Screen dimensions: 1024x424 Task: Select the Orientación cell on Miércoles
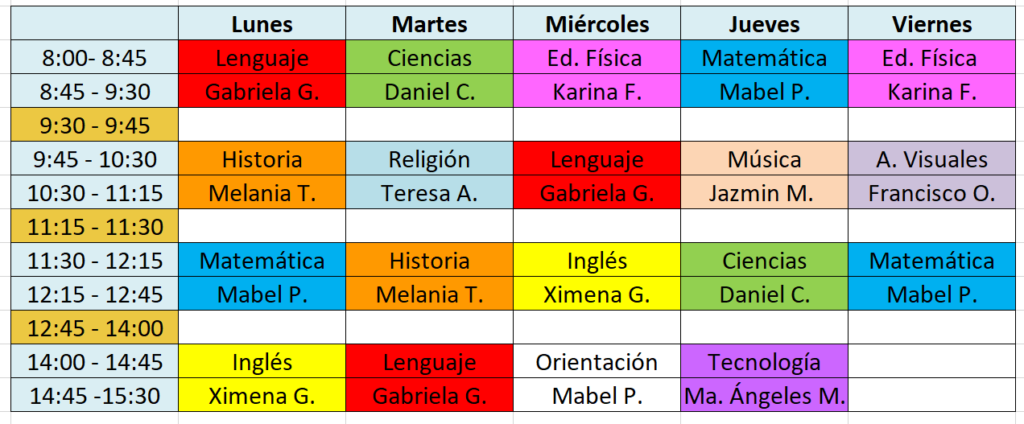coord(597,361)
